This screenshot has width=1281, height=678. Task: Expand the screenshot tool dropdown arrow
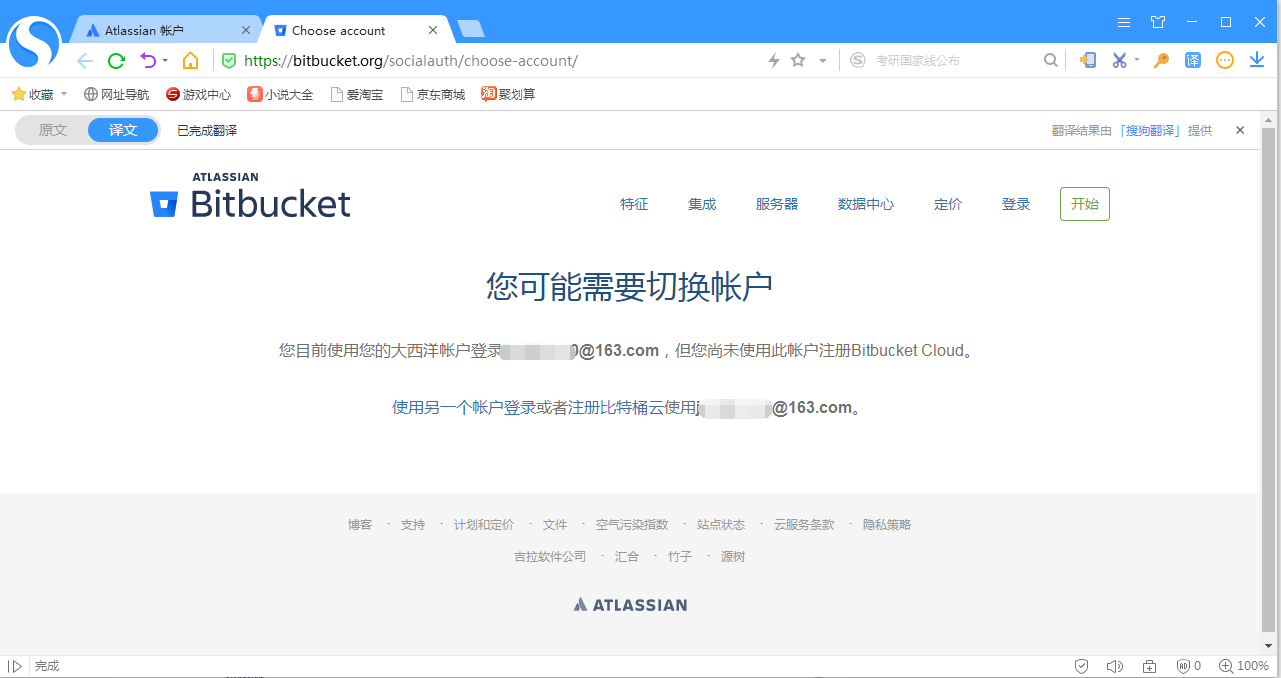[x=1137, y=60]
